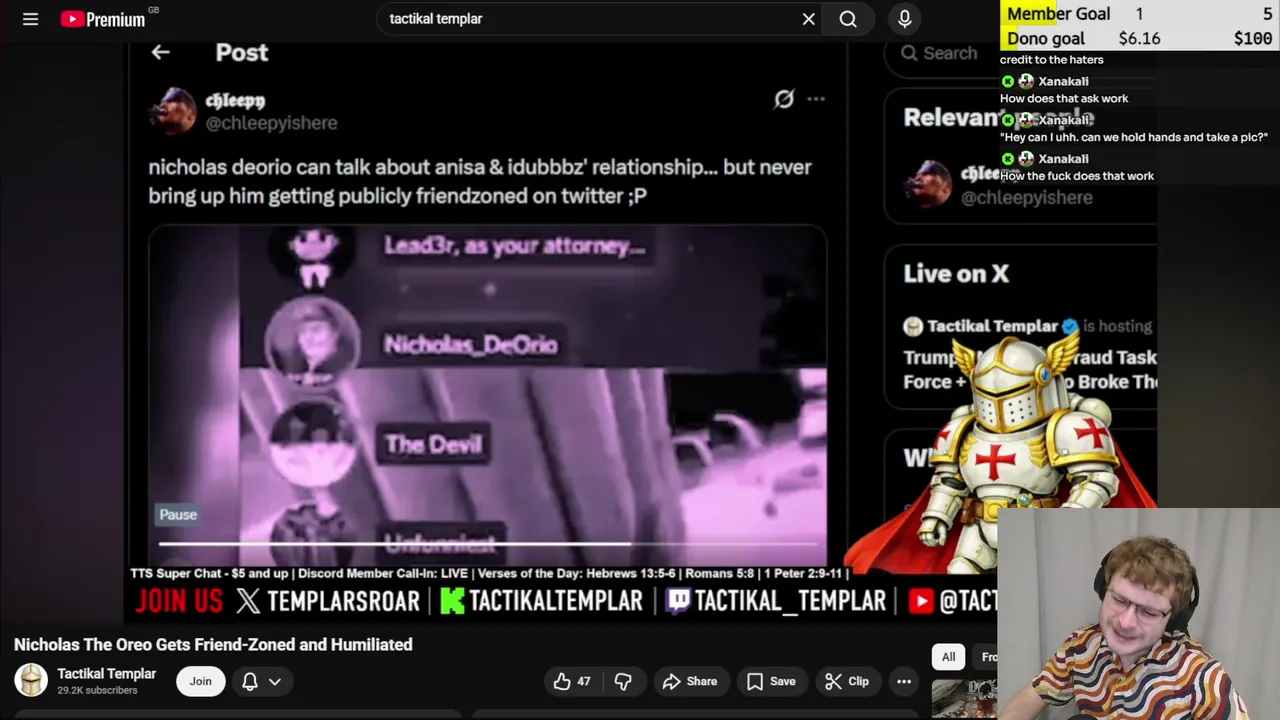Open Tactikal Templar channel name link
Viewport: 1280px width, 720px height.
tap(106, 674)
